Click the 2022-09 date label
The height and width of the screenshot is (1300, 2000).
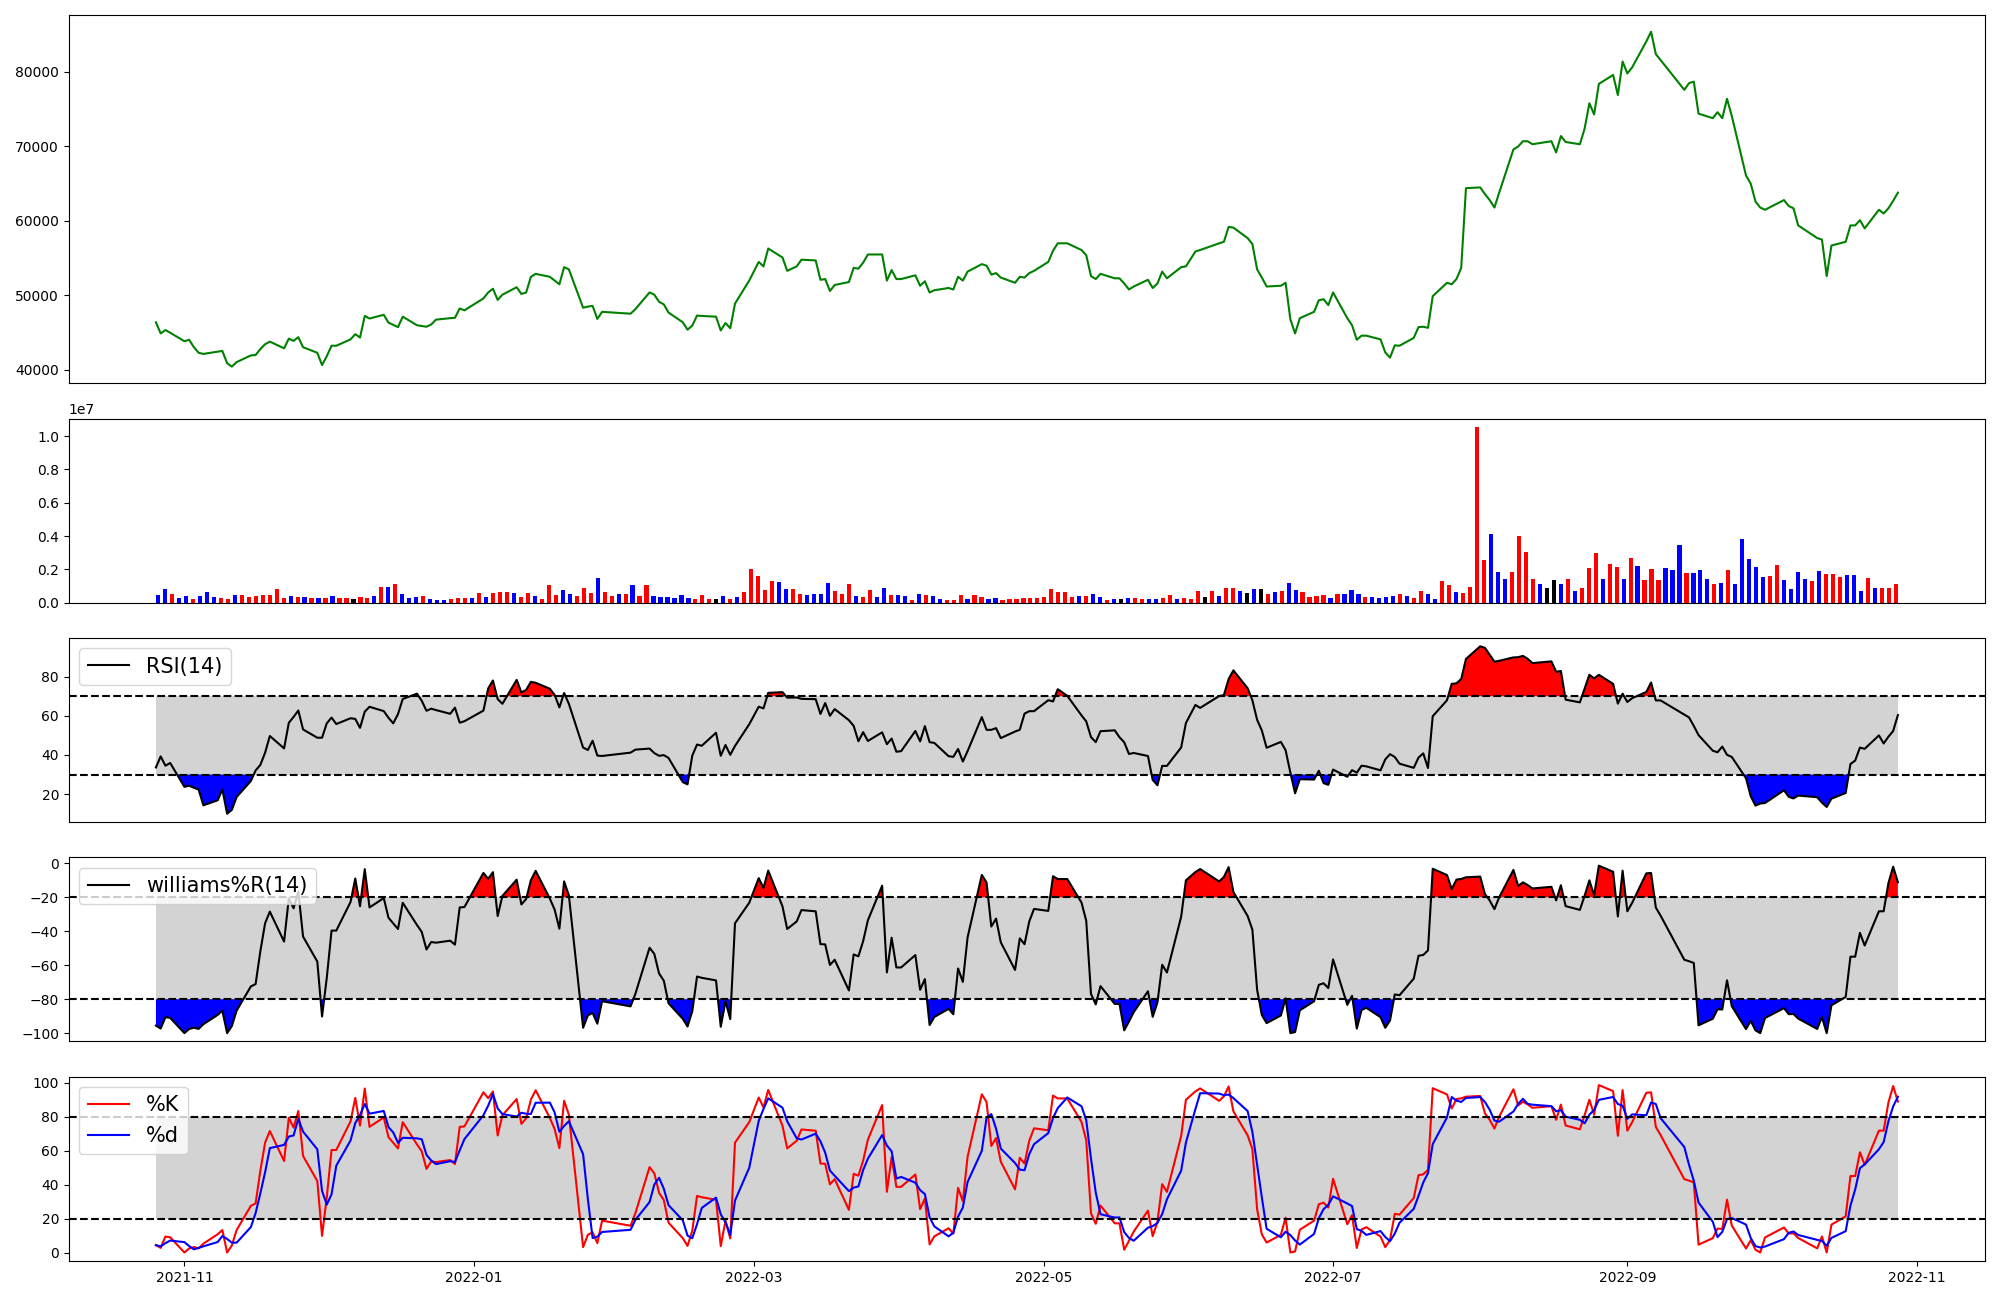click(x=1627, y=1277)
